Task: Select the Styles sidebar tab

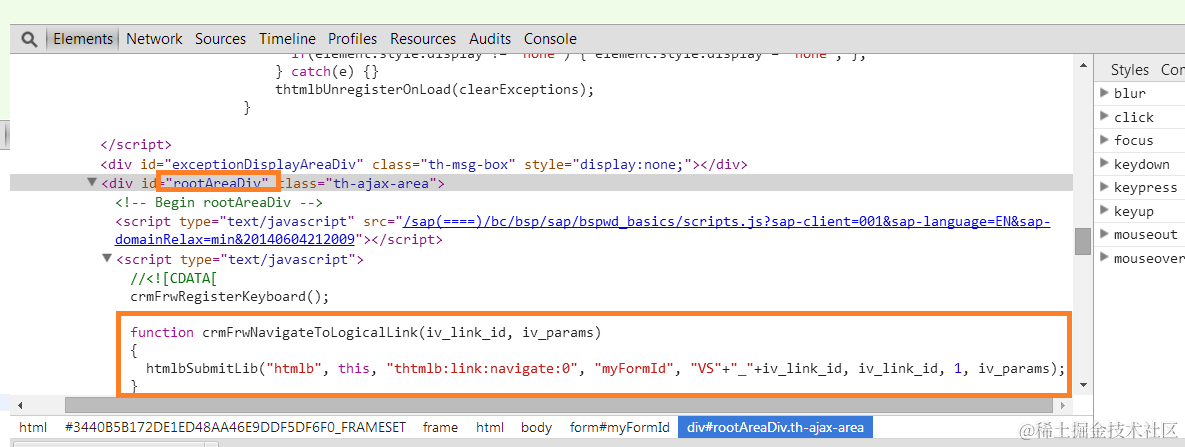Action: tap(1129, 70)
